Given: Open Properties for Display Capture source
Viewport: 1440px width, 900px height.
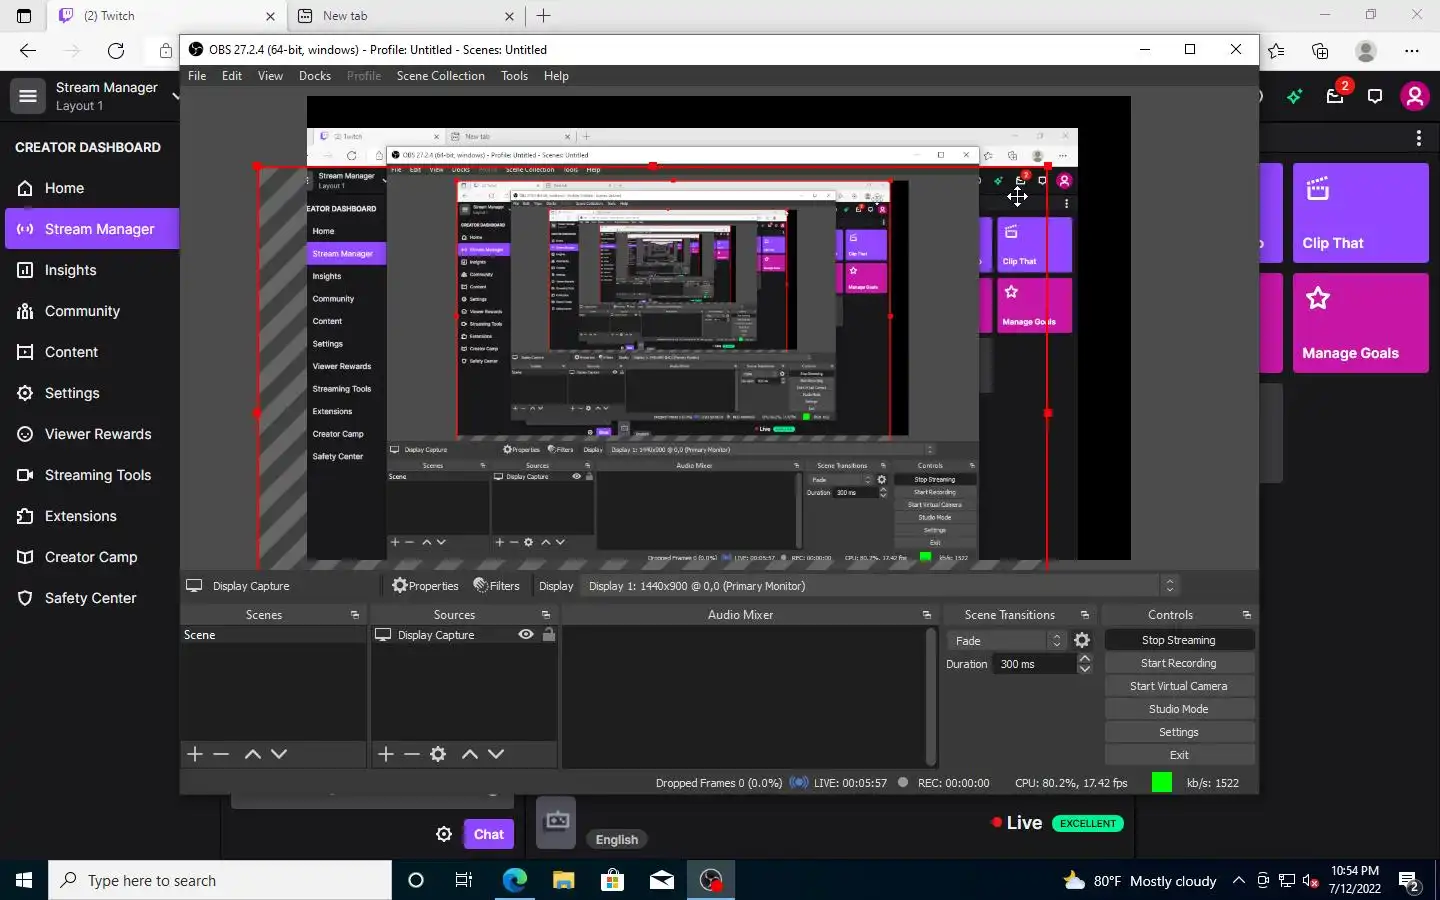Looking at the screenshot, I should tap(425, 586).
